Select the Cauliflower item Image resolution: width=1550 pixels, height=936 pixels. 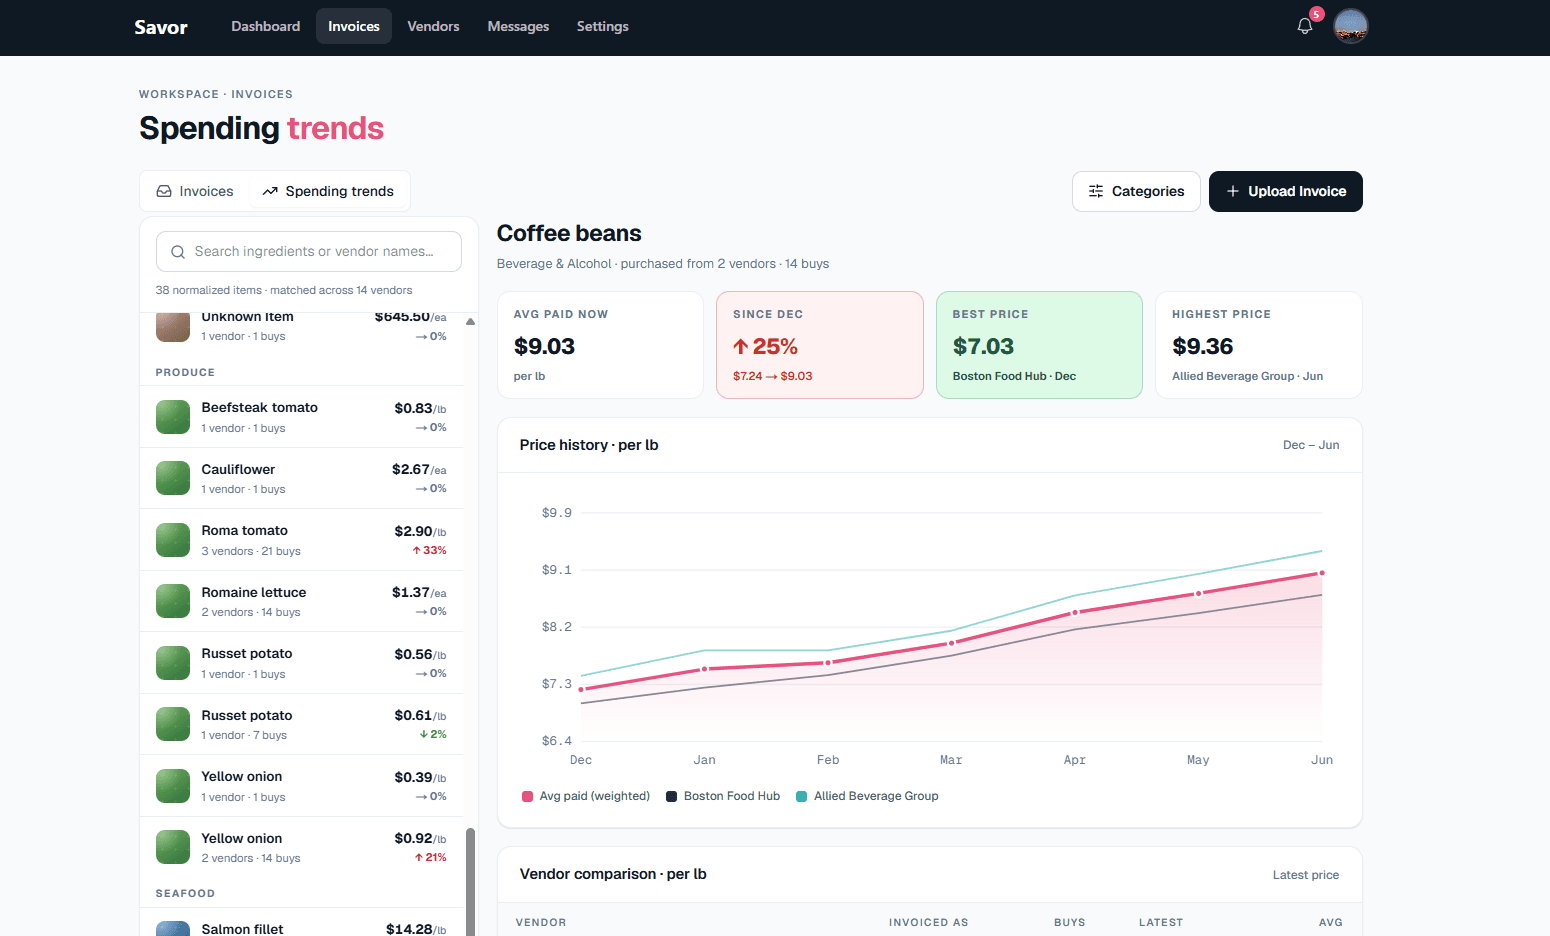click(x=301, y=478)
